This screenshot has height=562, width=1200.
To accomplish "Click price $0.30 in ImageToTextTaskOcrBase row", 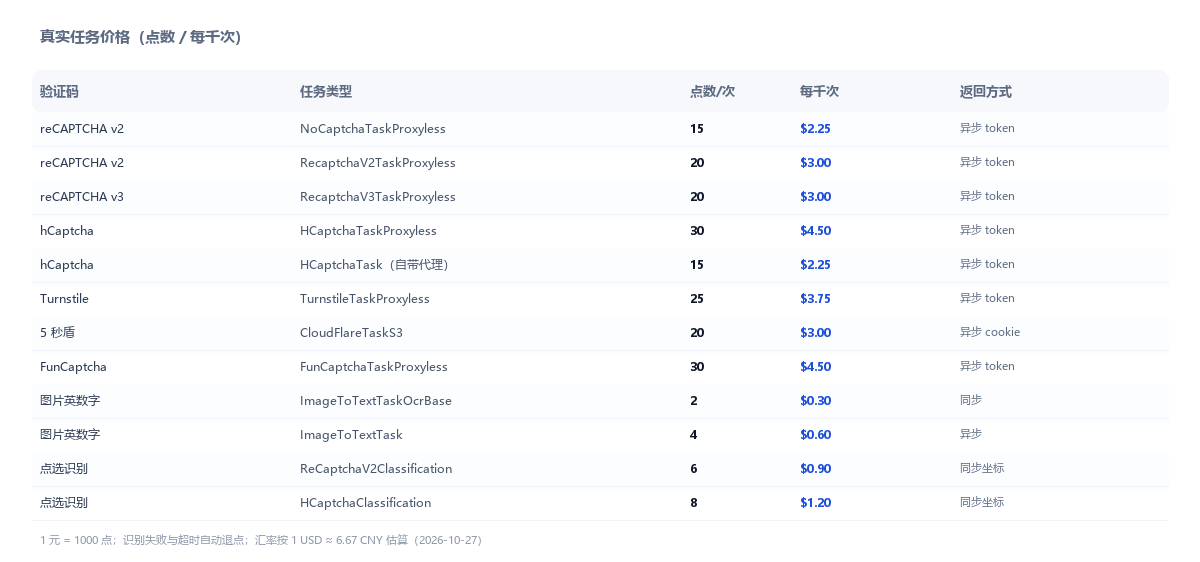I will click(x=815, y=401).
